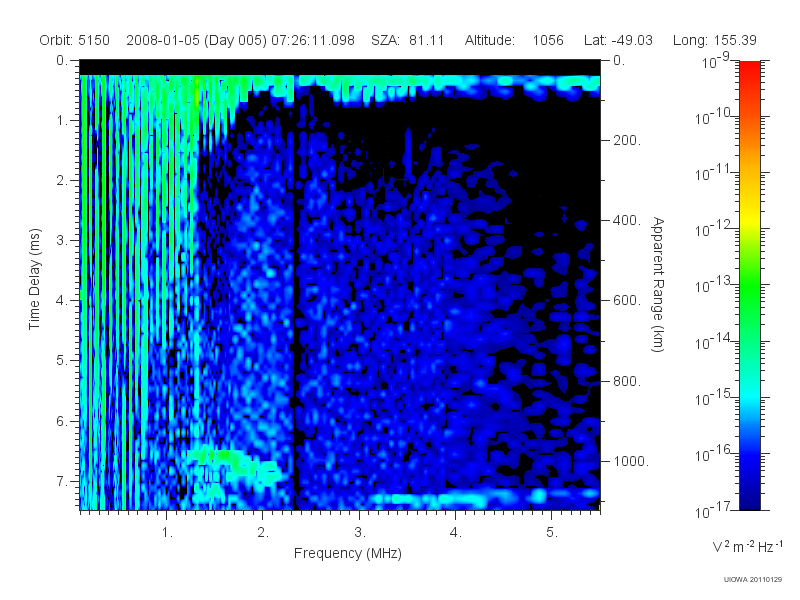
Task: Click color bar label '10⁻¹³'
Action: pyautogui.click(x=714, y=285)
